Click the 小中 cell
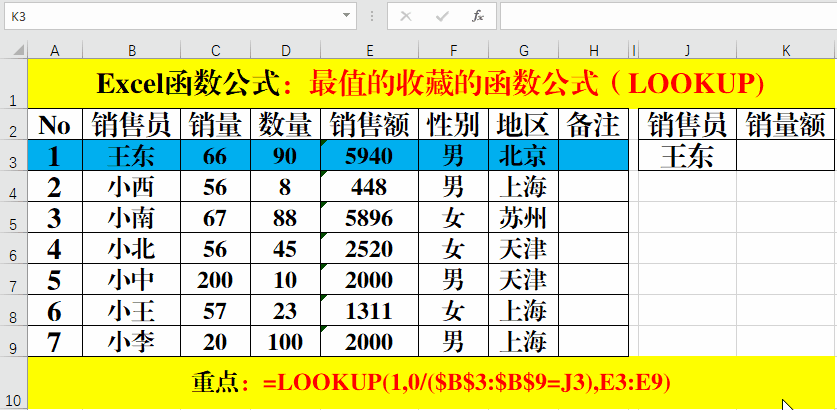This screenshot has width=837, height=410. tap(131, 279)
